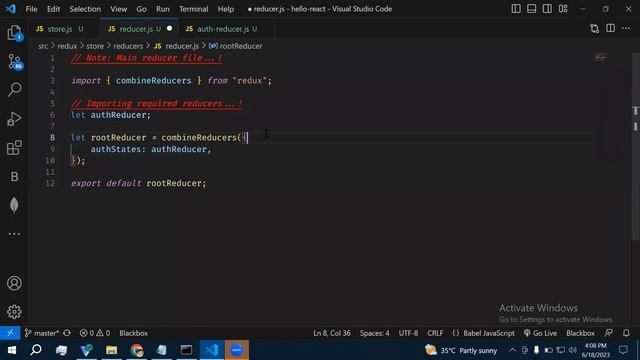
Task: Open problems errors and warnings indicator
Action: [95, 333]
